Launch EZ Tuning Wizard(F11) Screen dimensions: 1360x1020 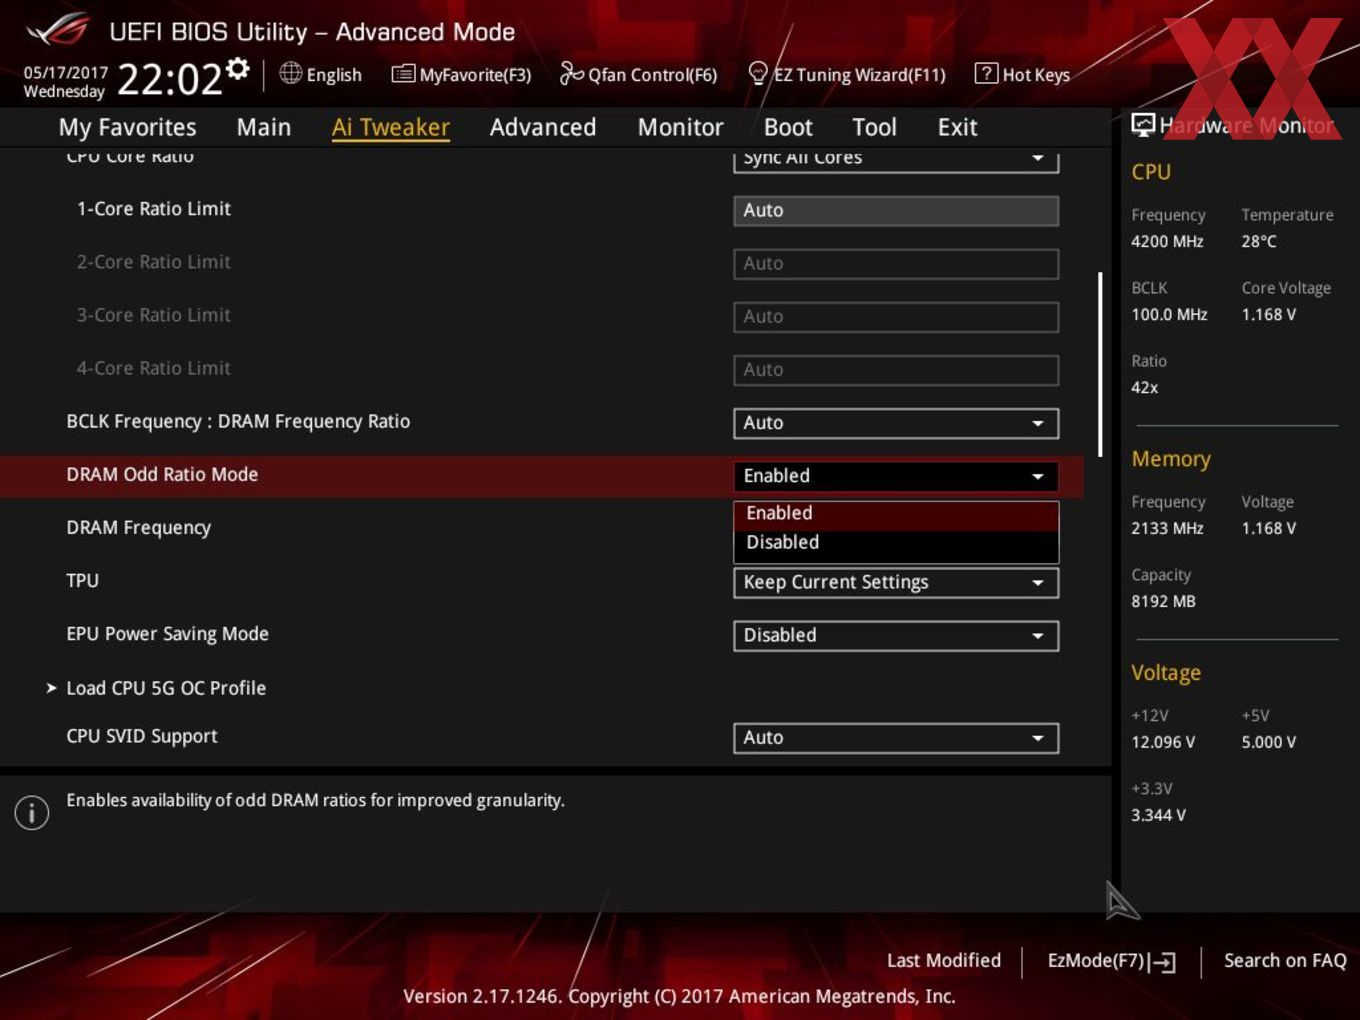pyautogui.click(x=847, y=74)
